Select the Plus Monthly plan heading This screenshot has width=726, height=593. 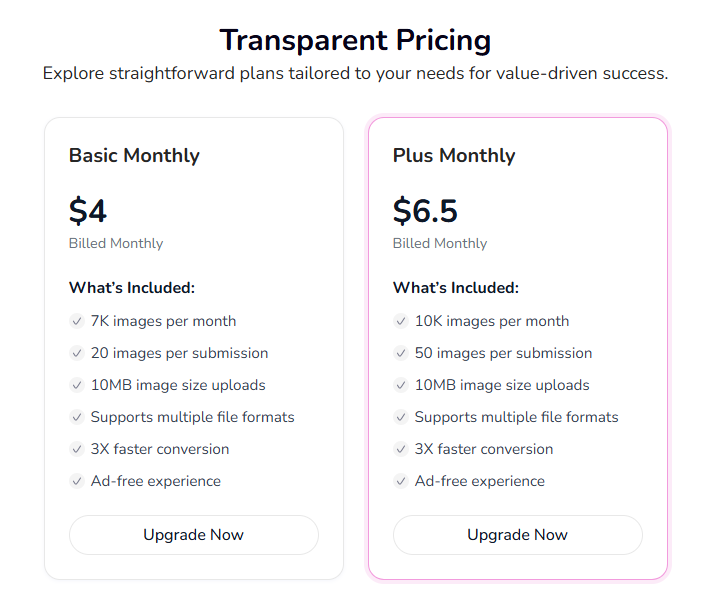pos(454,155)
